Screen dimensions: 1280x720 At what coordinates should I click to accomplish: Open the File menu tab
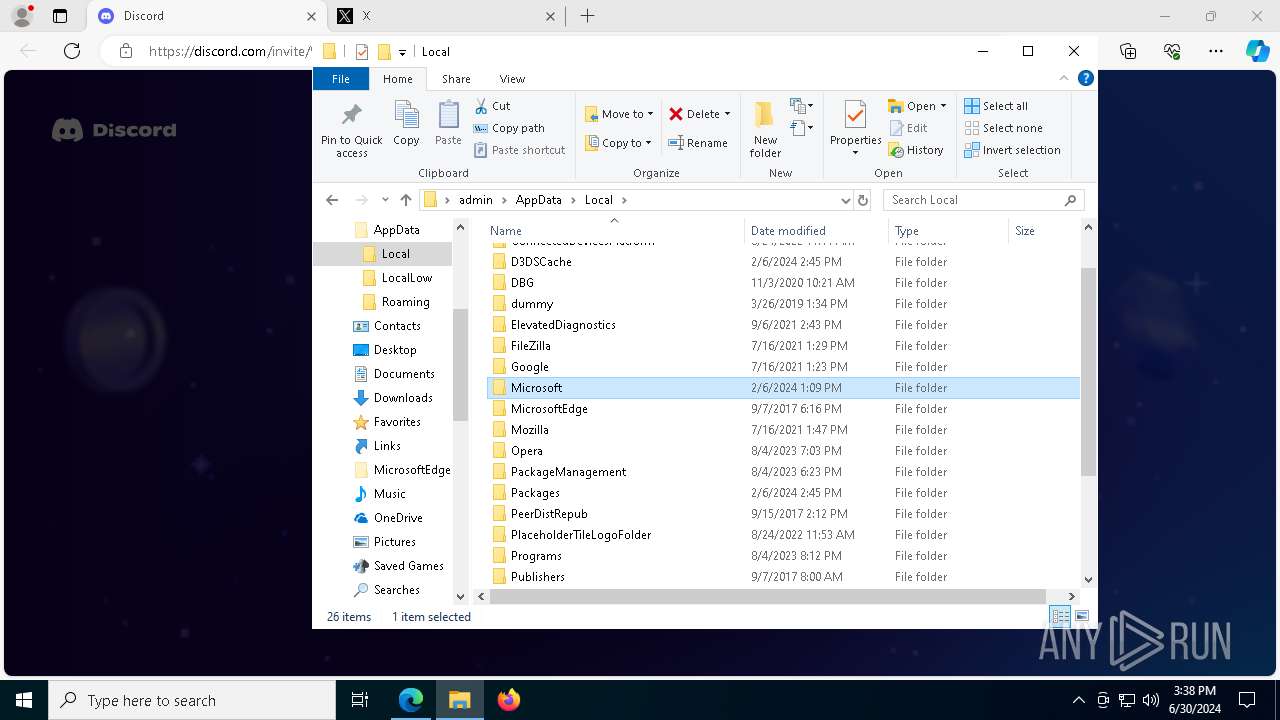pyautogui.click(x=341, y=78)
